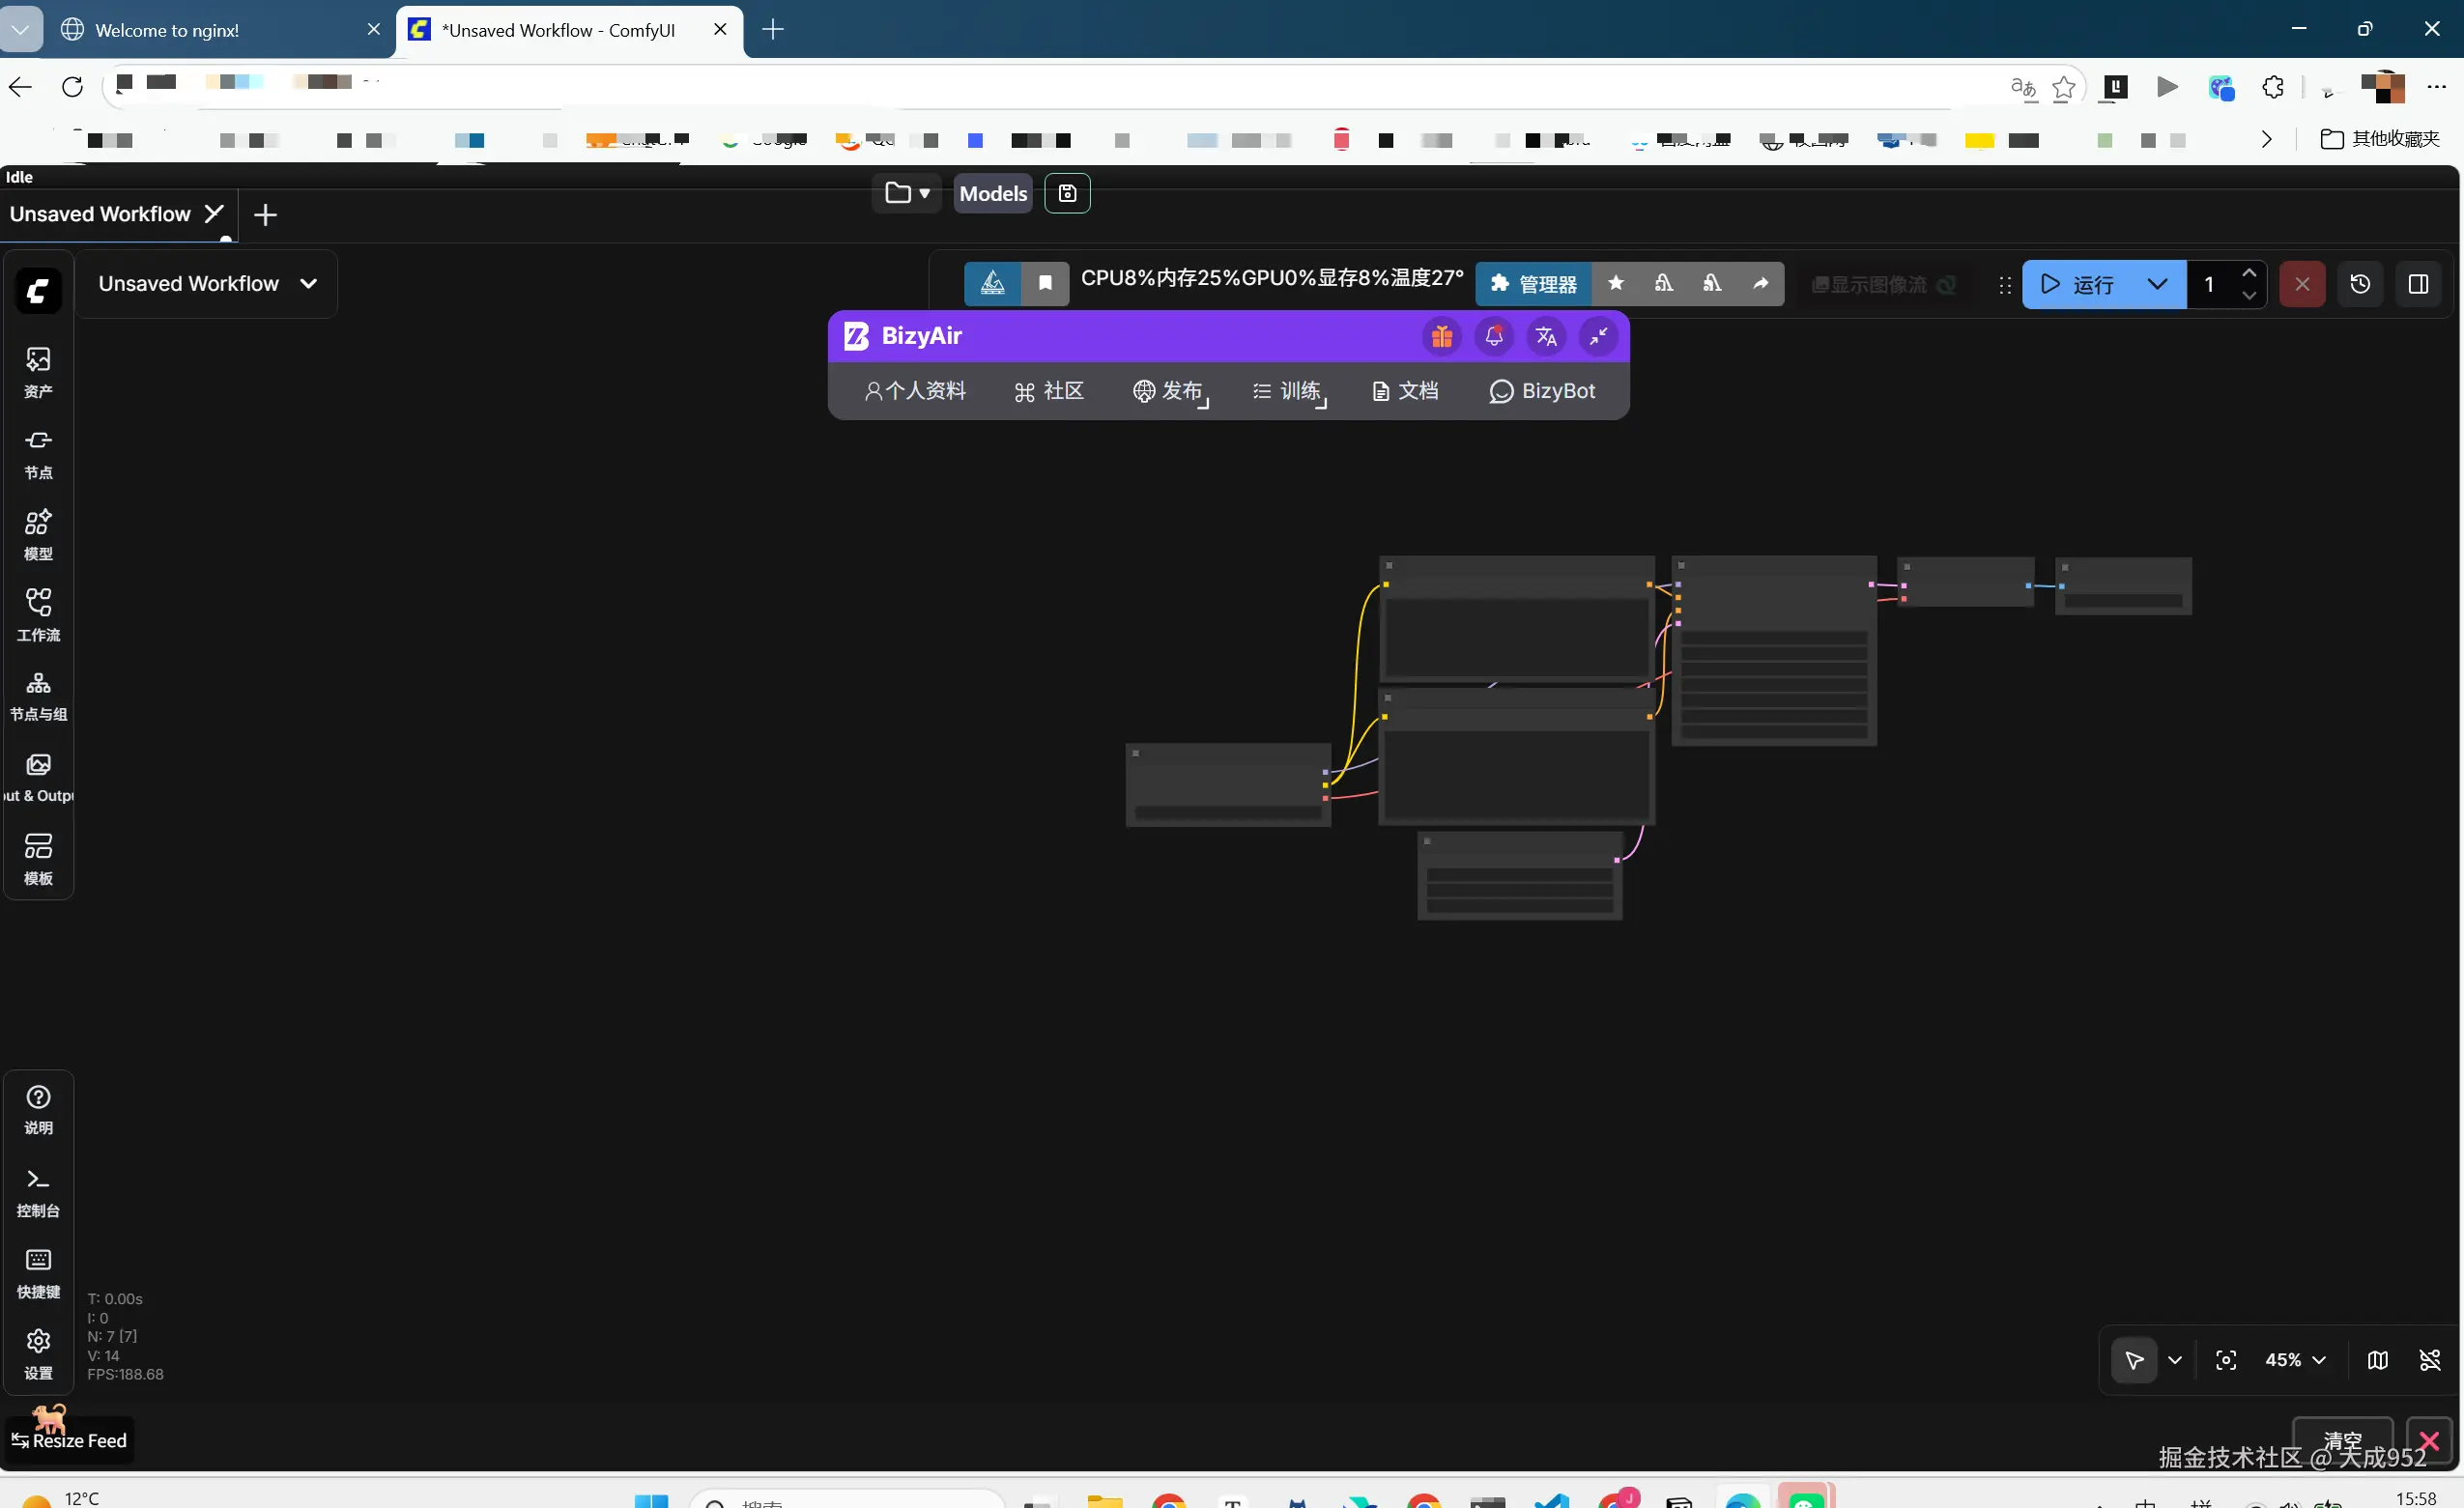The image size is (2464, 1508).
Task: Click the fit view icon
Action: click(x=2226, y=1360)
